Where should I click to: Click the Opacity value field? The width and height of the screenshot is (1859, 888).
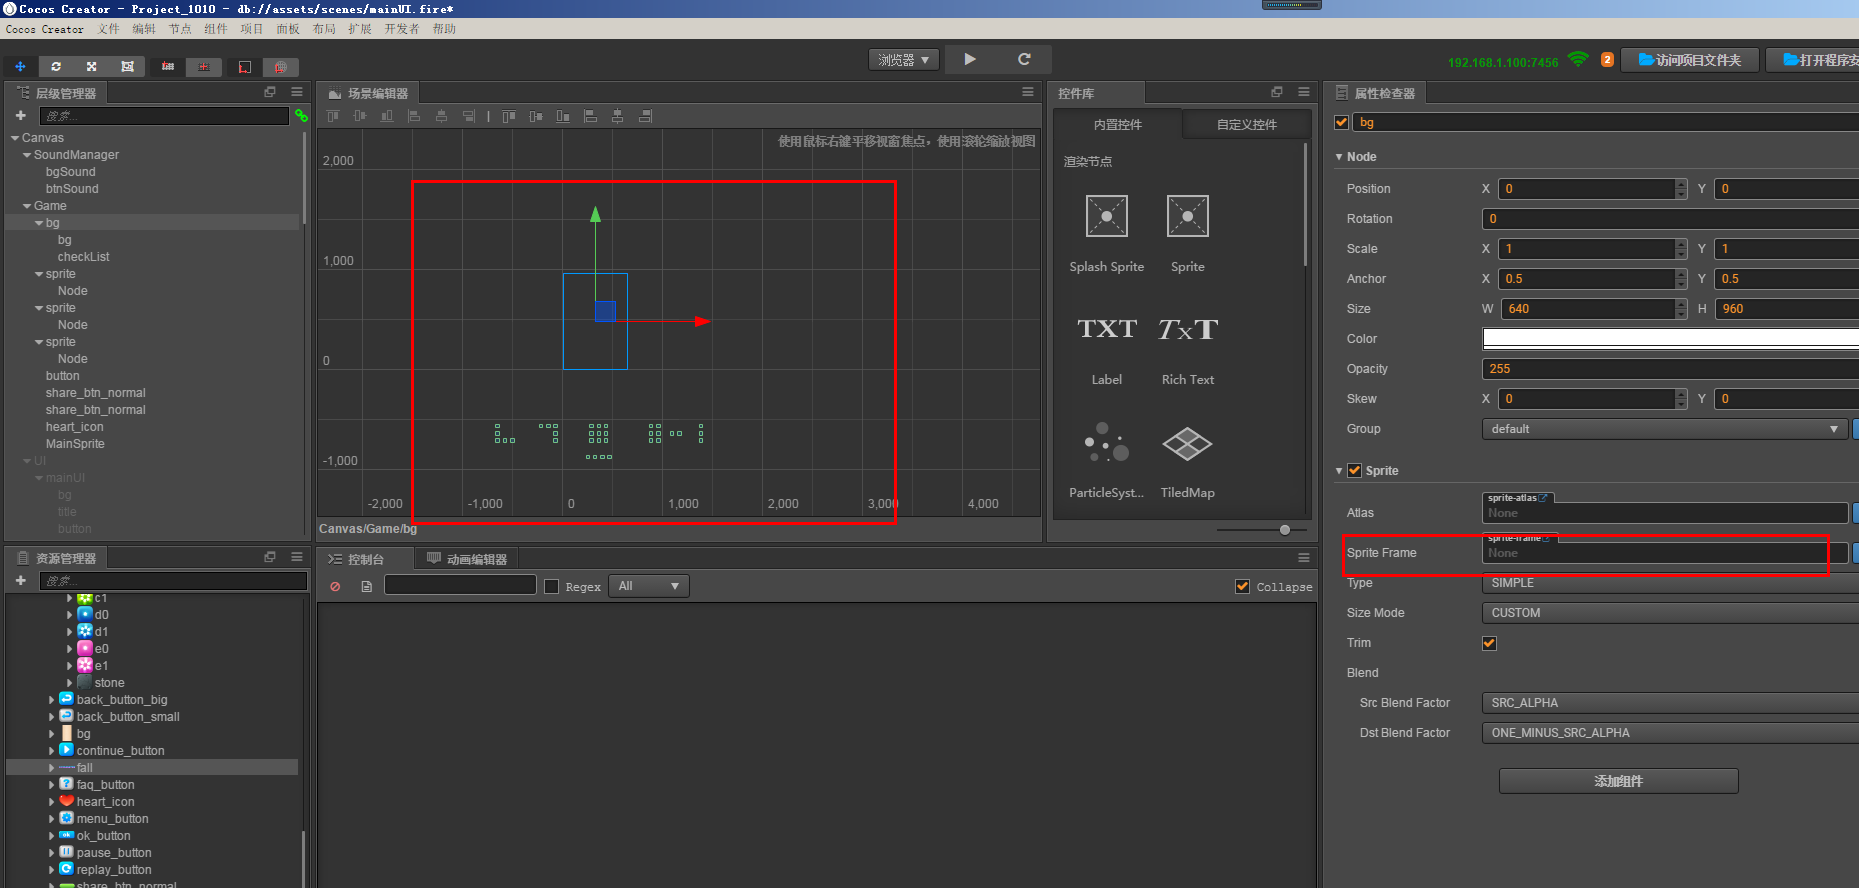click(x=1670, y=369)
